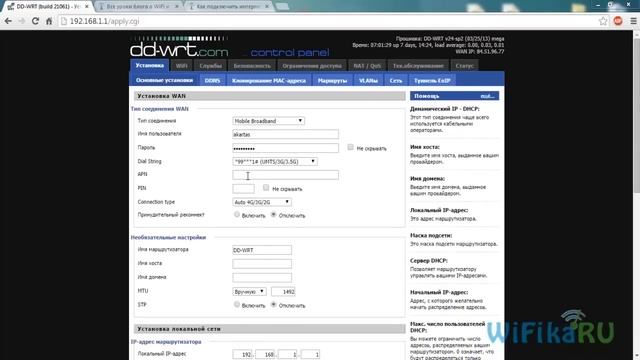Open the Тех.обслуживание tab
Screen dimensions: 640x360
418,66
